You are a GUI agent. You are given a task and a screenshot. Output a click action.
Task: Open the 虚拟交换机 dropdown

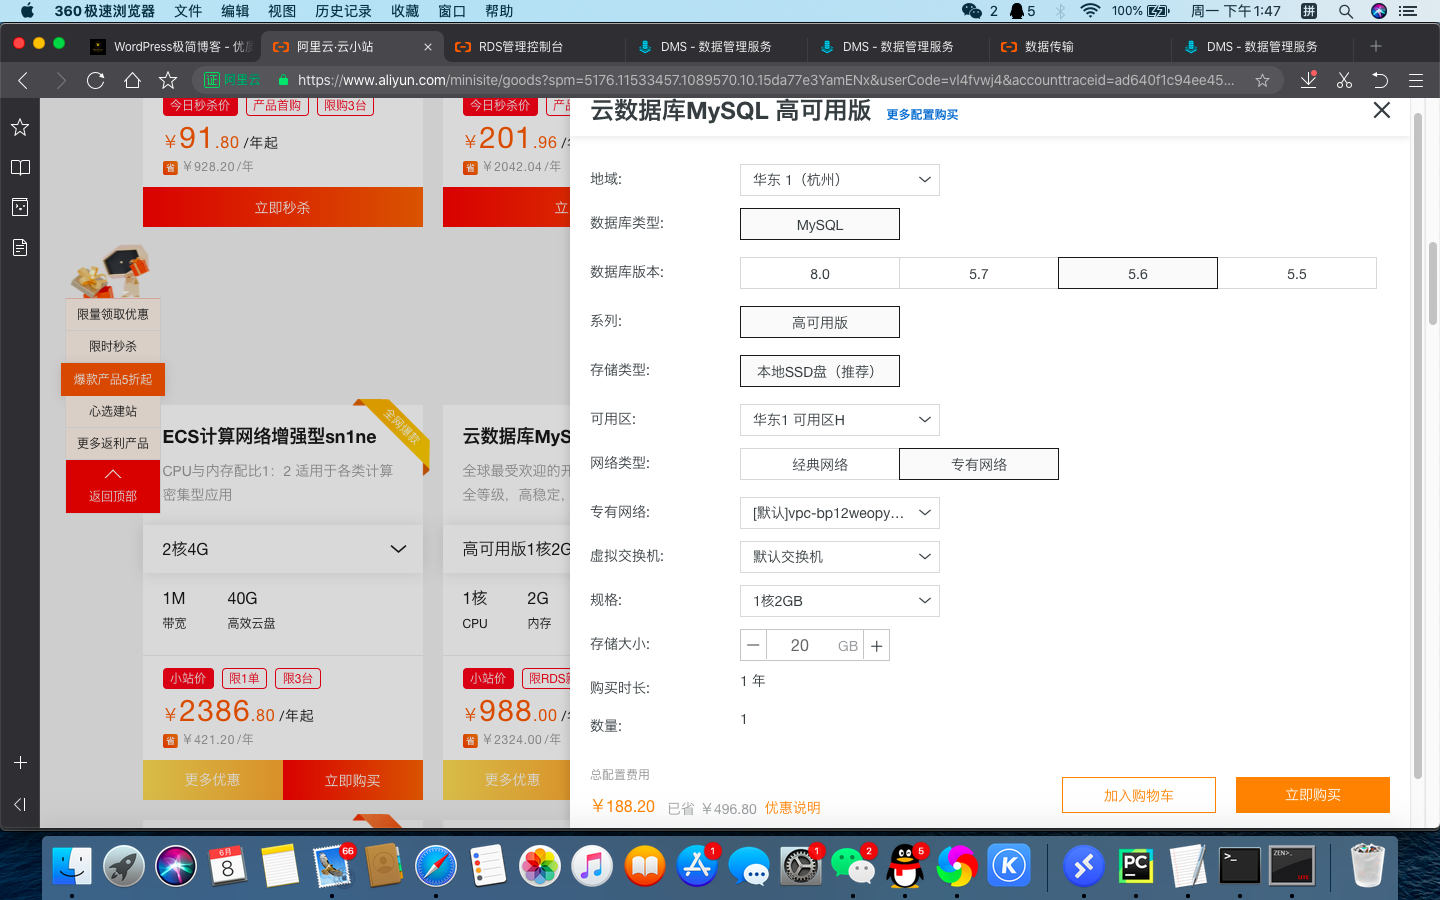[840, 557]
